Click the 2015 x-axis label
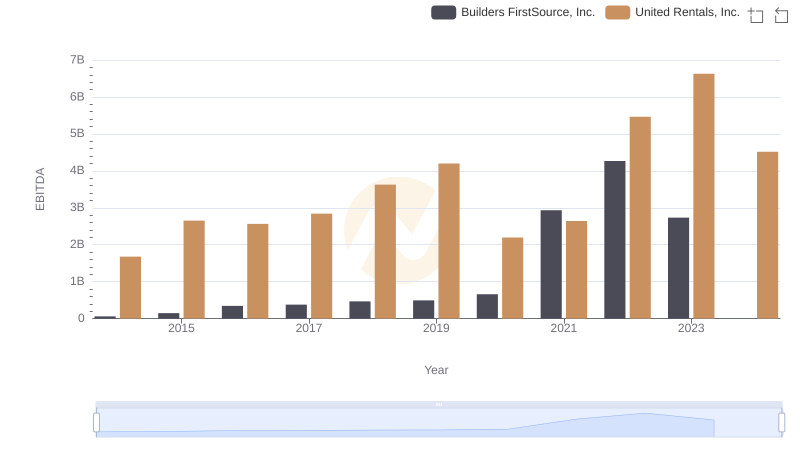The height and width of the screenshot is (461, 800). coord(181,328)
